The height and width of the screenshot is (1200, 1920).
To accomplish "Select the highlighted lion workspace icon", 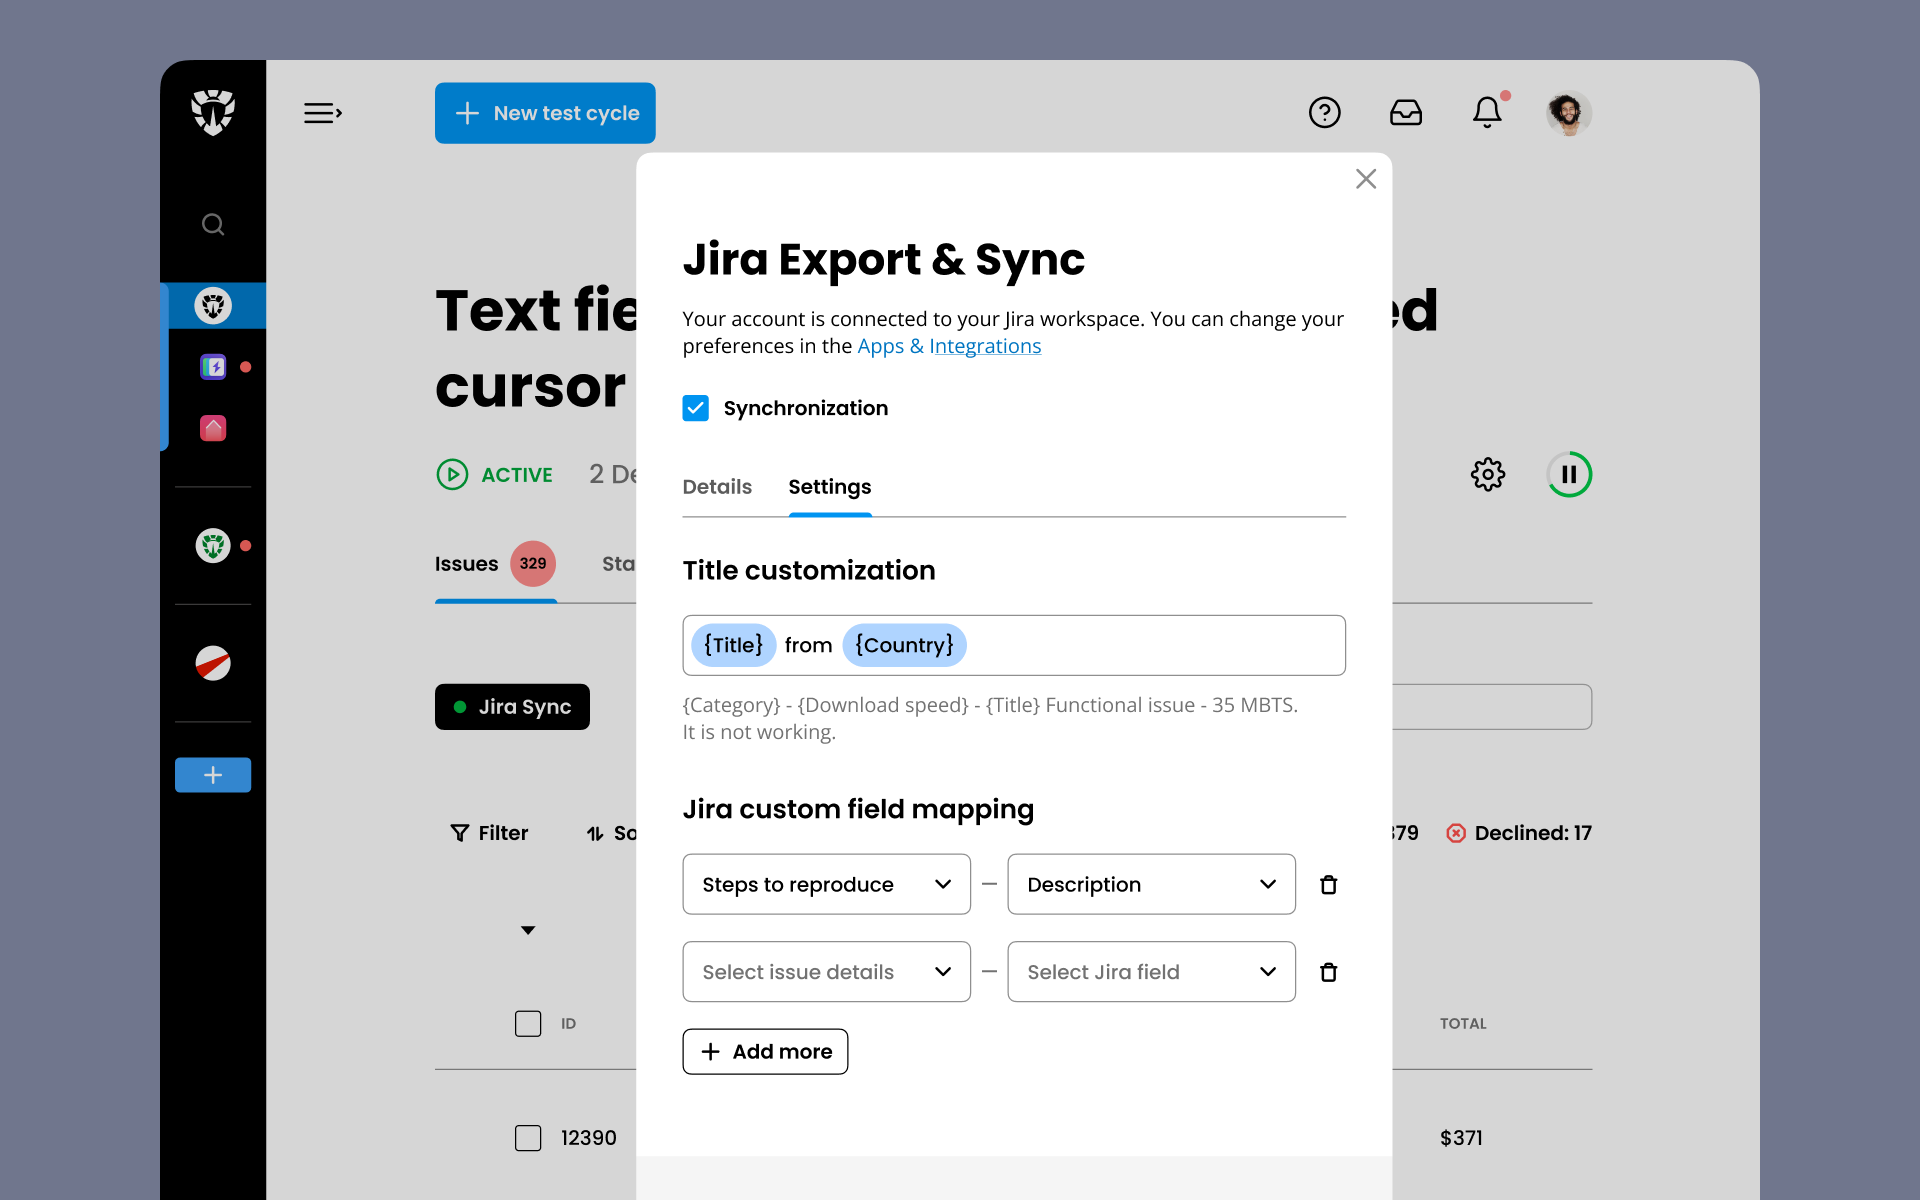I will pos(213,305).
